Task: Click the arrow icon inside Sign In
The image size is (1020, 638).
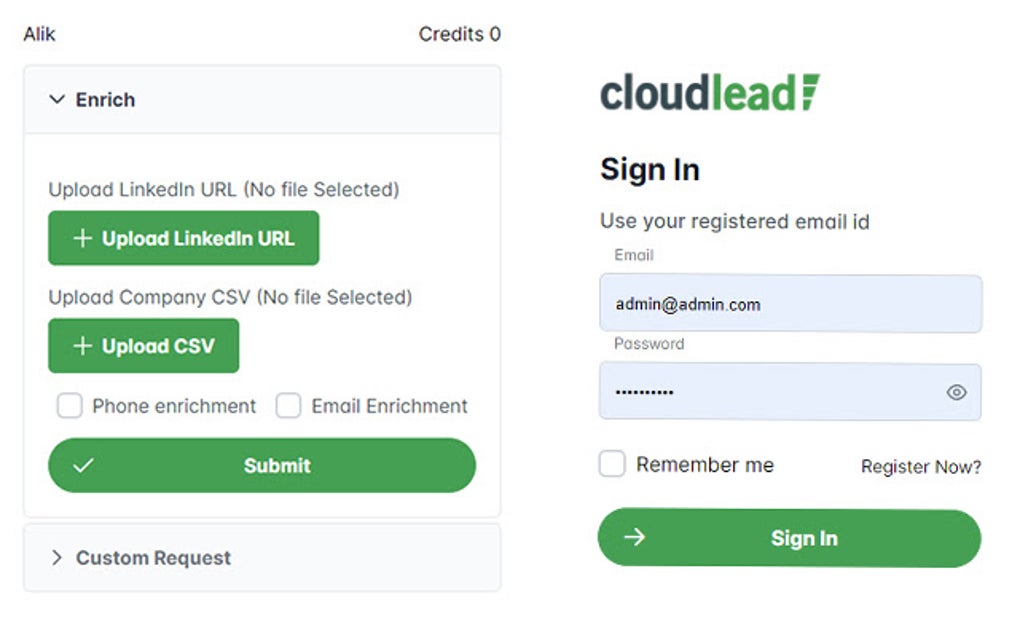Action: point(633,538)
